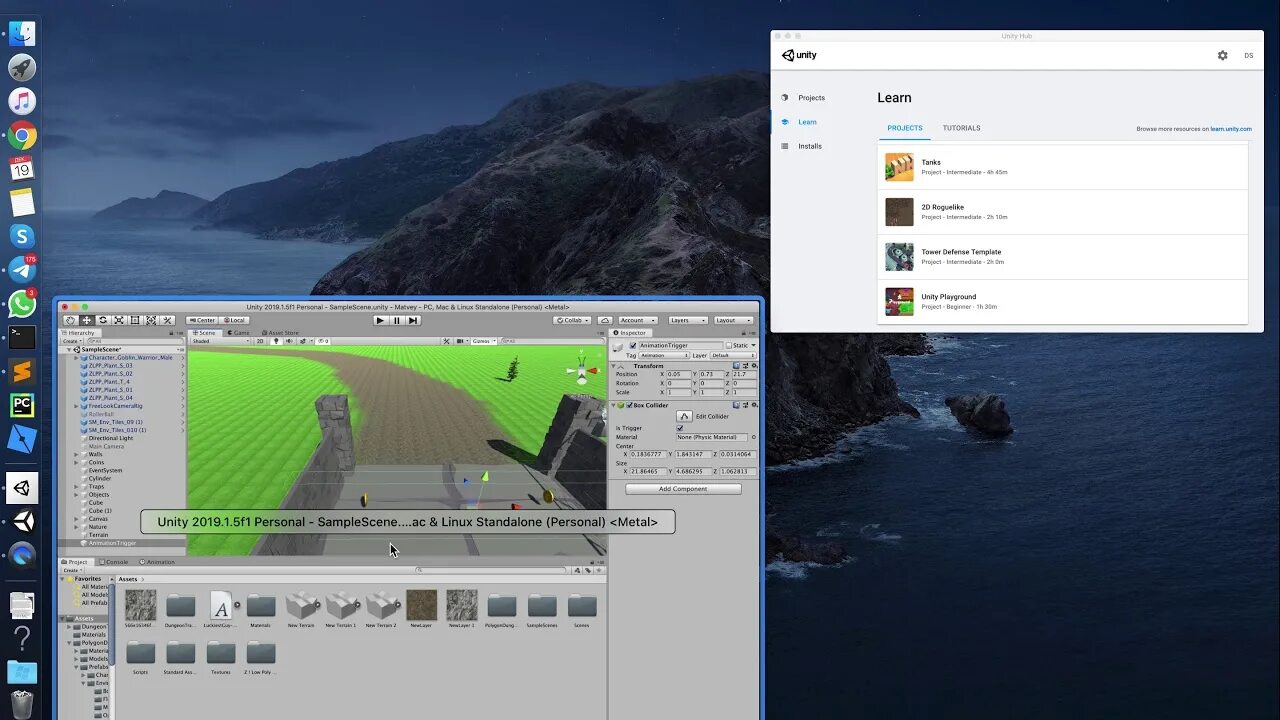
Task: Open Finder from the dock
Action: click(22, 33)
